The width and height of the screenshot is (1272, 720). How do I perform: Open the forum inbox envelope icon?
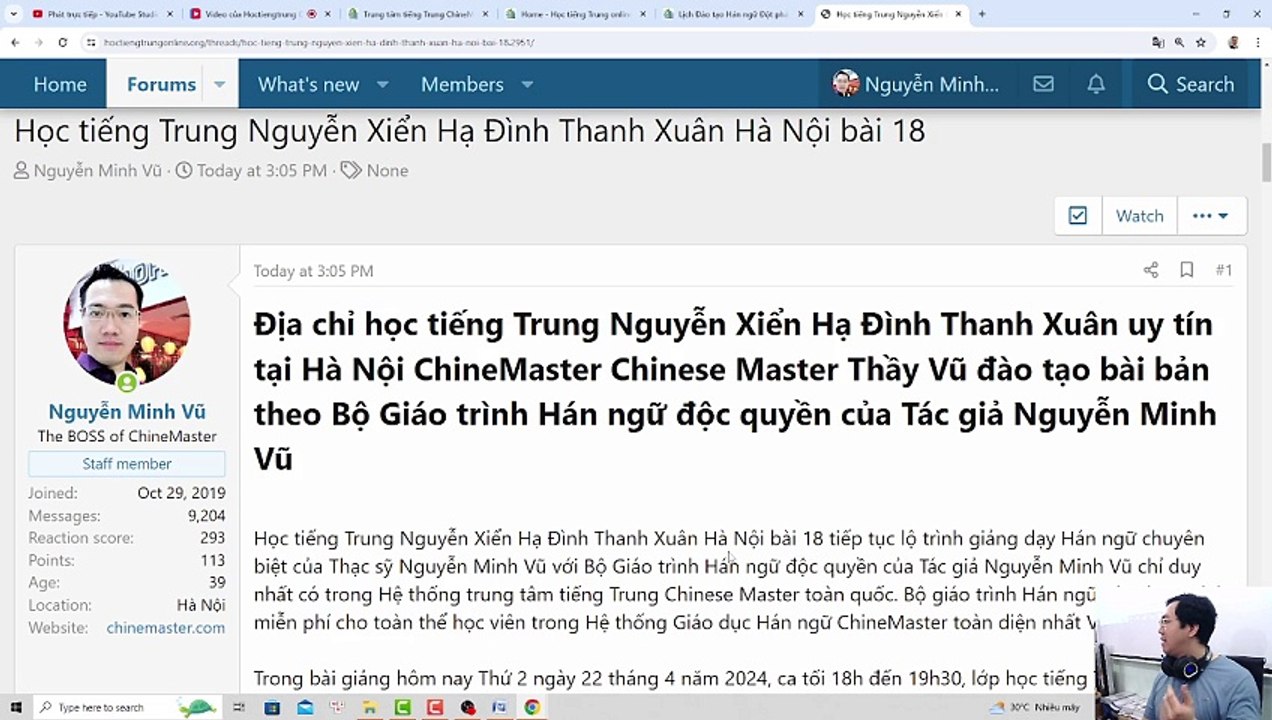point(1043,84)
